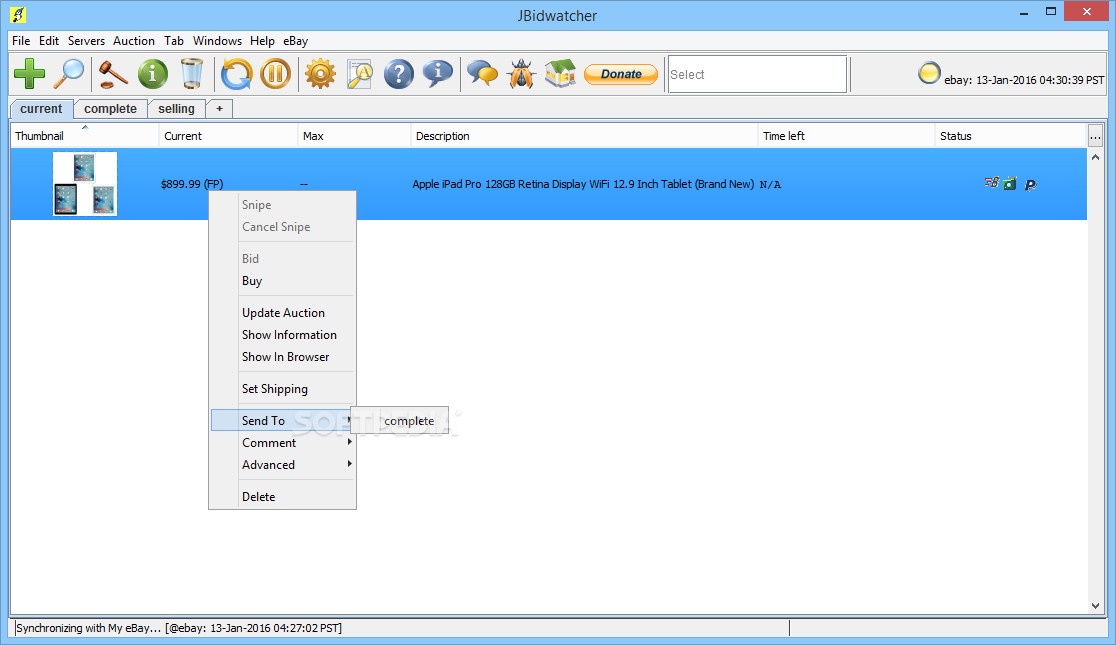Choose Buy from the context menu
Viewport: 1116px width, 645px height.
[283, 280]
